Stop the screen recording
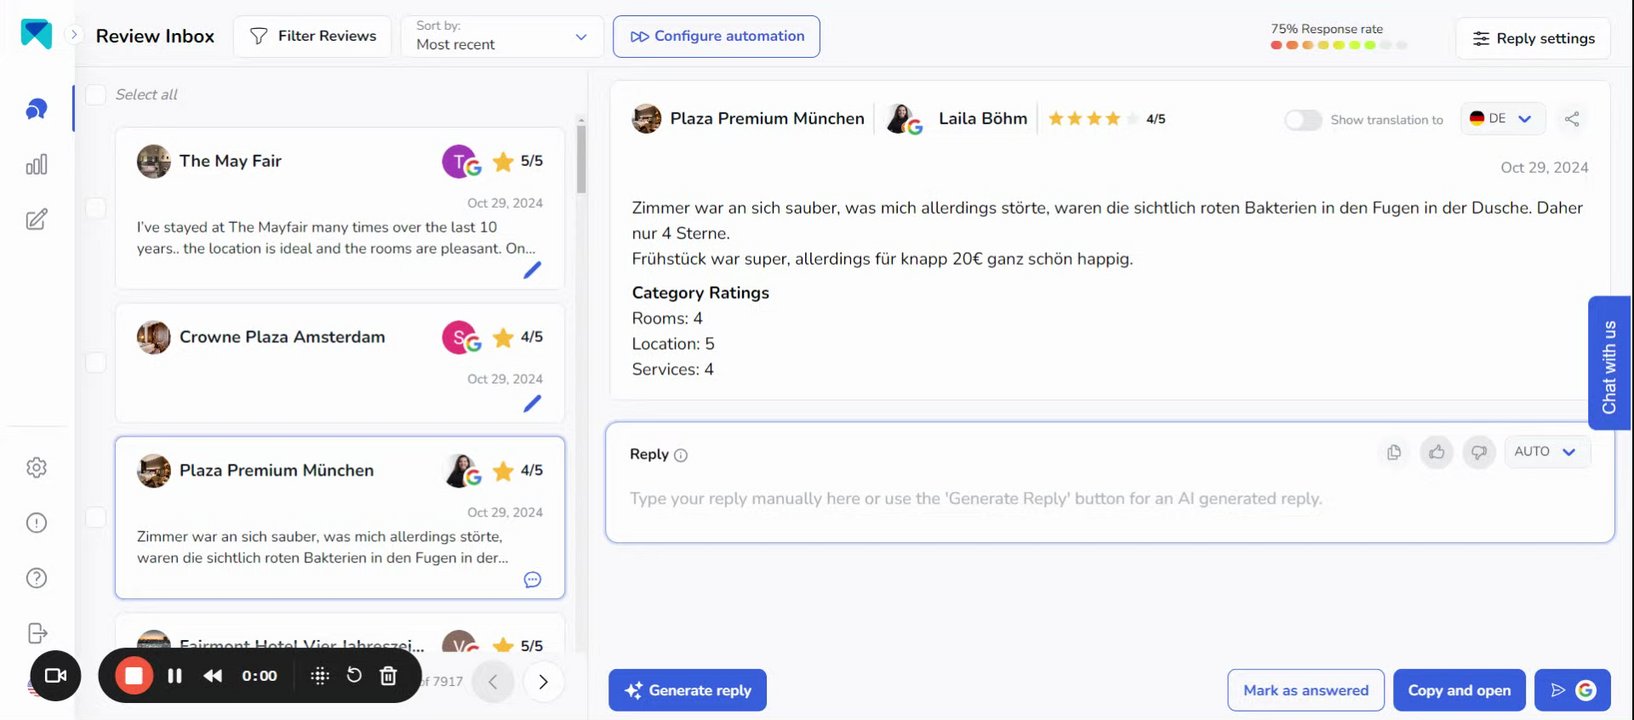The height and width of the screenshot is (720, 1634). 134,676
